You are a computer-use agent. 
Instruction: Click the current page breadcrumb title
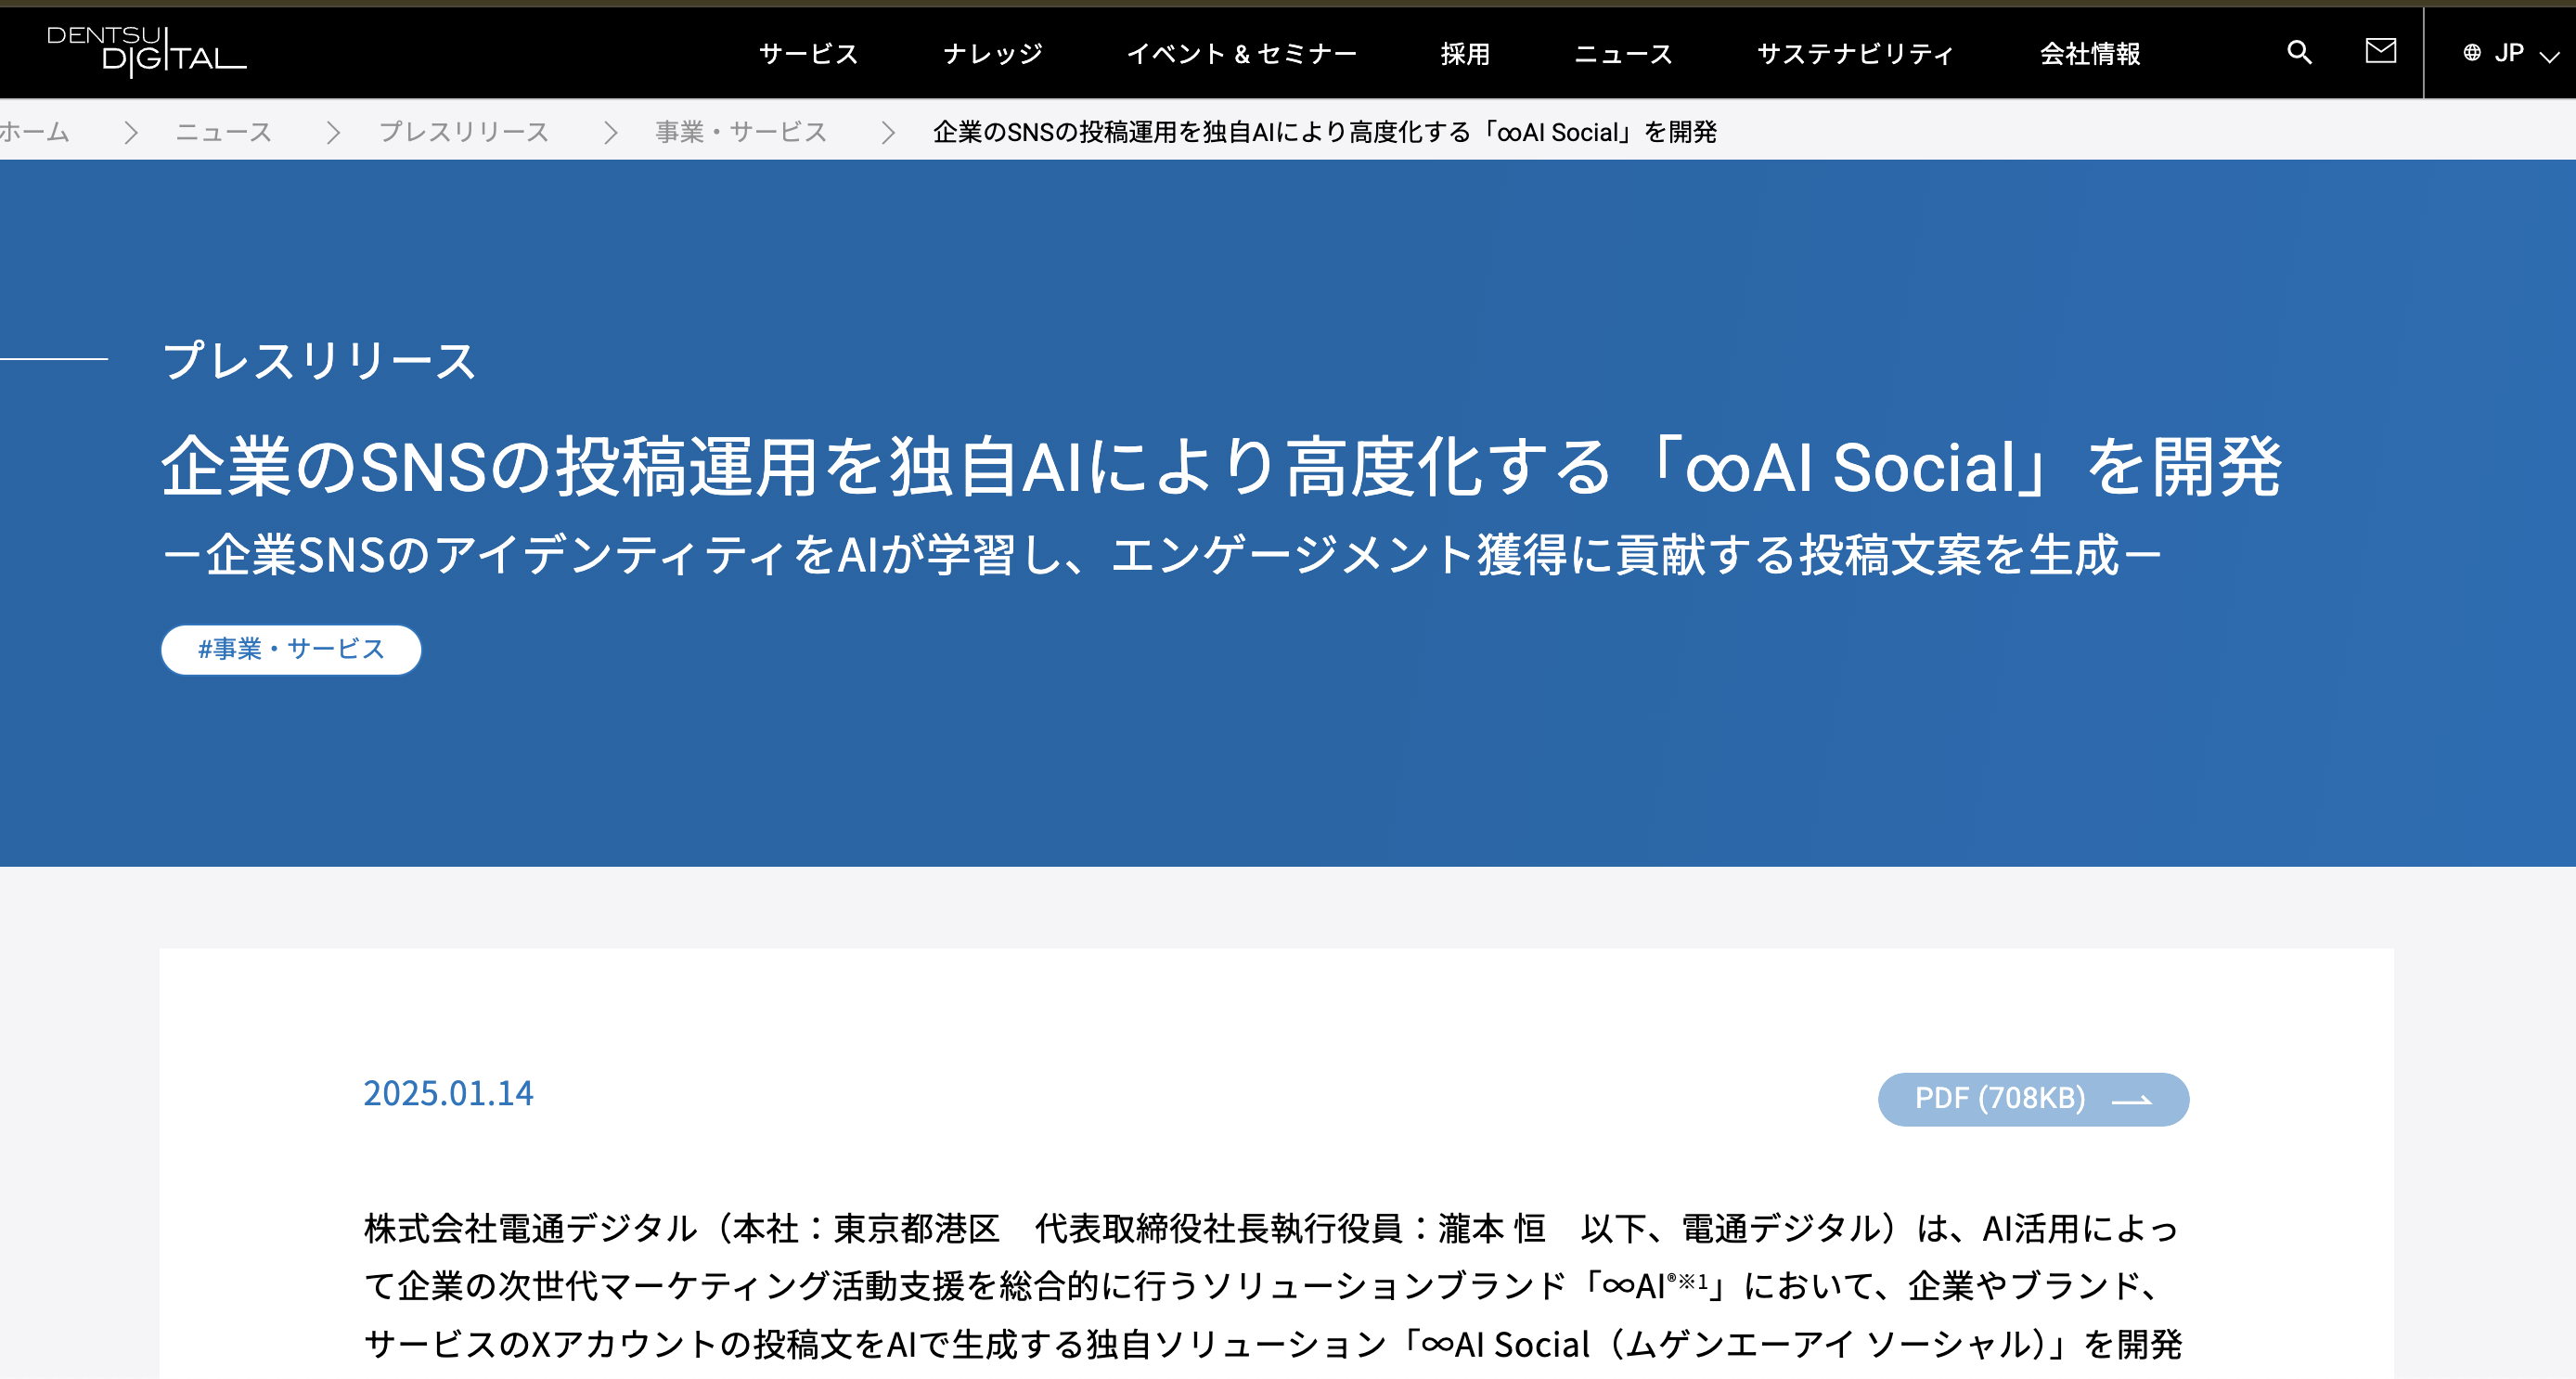1325,132
